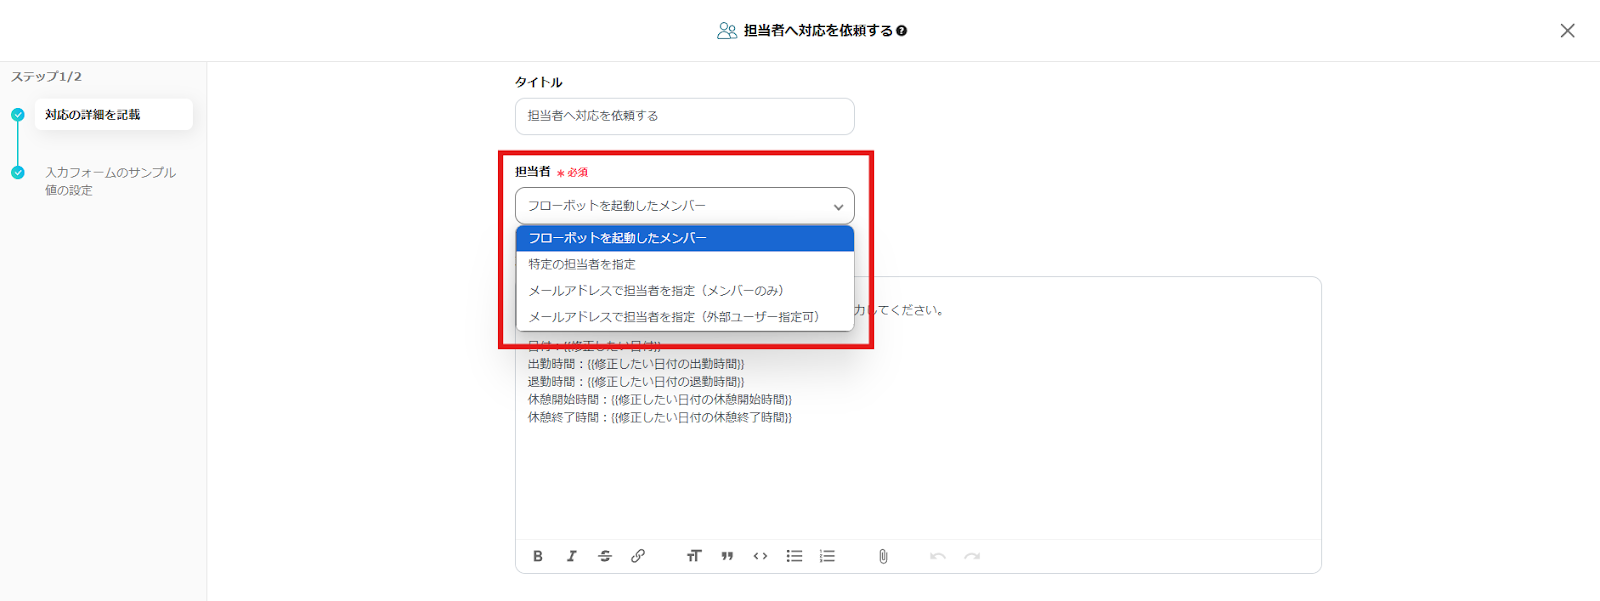Viewport: 1600px width, 601px height.
Task: Attach a file with paperclip icon
Action: tap(883, 556)
